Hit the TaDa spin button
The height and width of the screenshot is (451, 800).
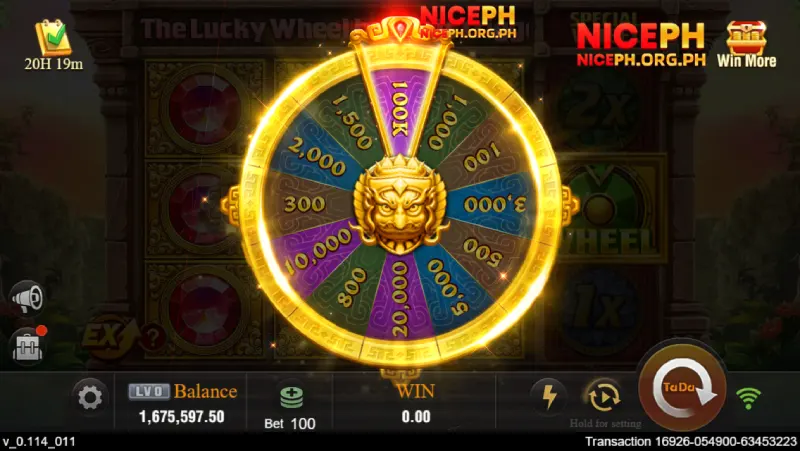(683, 388)
